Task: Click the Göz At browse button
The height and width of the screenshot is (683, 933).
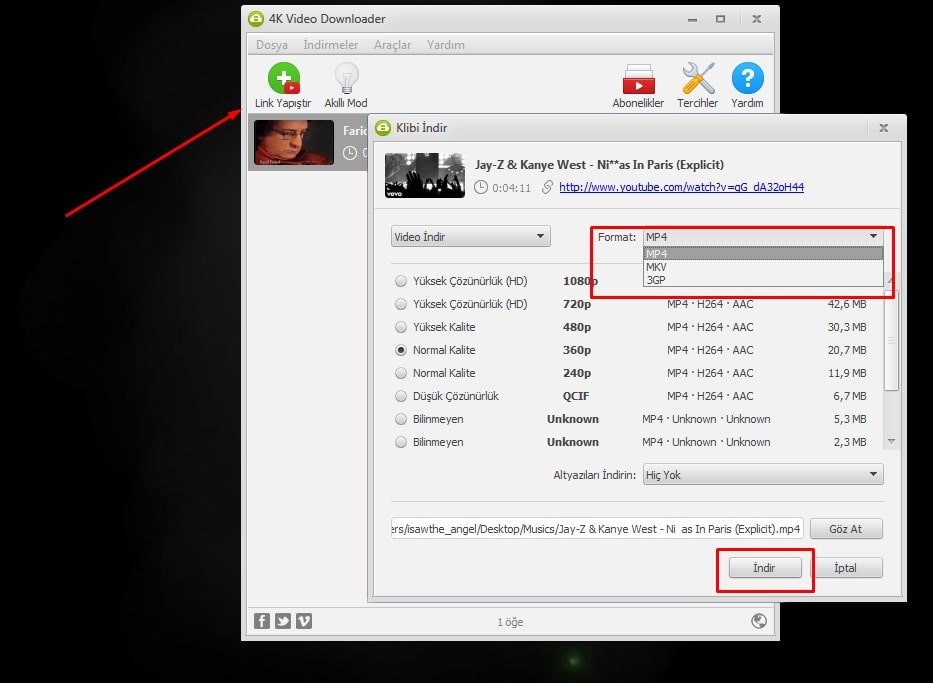Action: 846,529
